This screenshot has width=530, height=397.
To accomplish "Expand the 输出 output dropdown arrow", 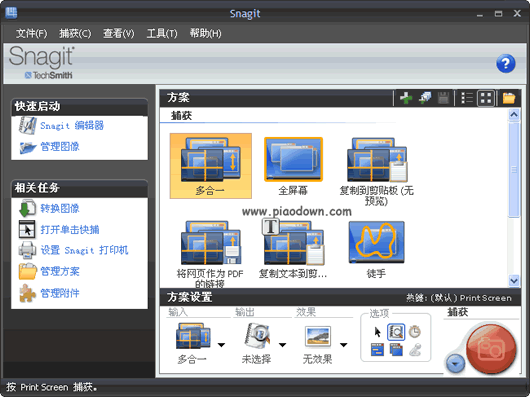I will [x=283, y=345].
